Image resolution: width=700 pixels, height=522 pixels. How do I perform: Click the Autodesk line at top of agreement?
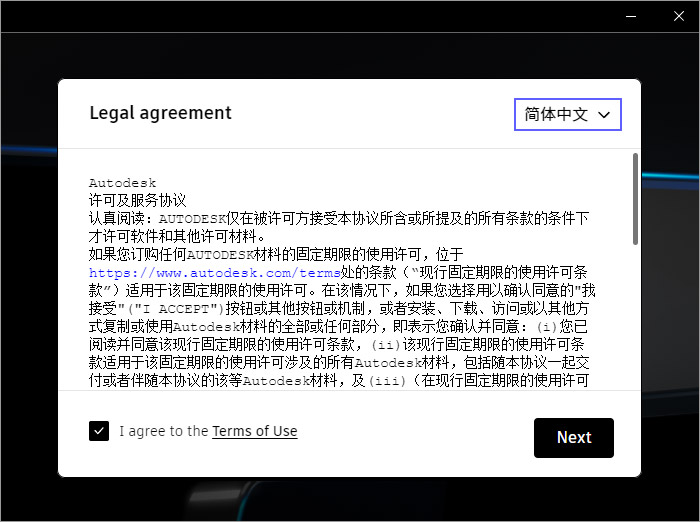122,183
